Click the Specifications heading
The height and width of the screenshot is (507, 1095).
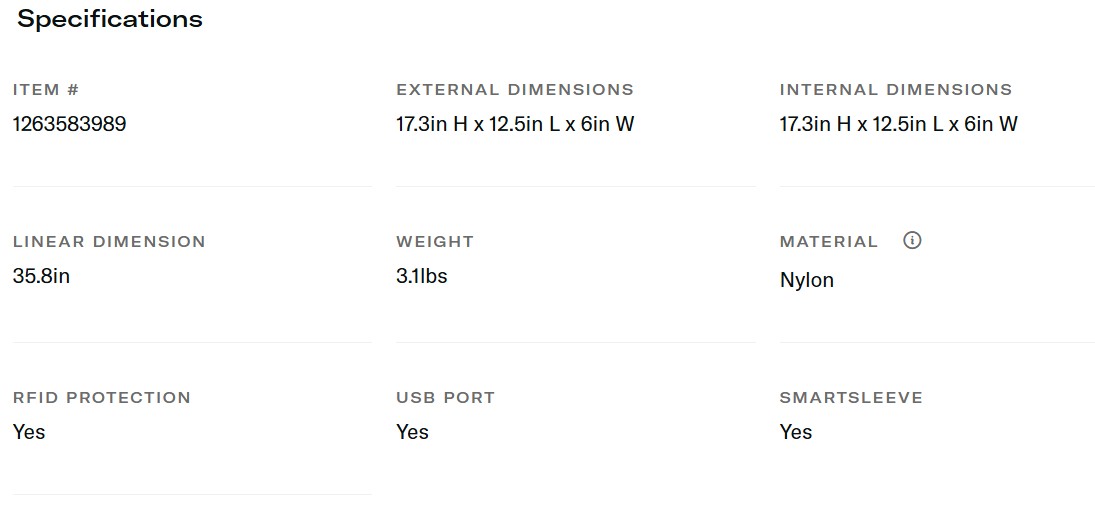coord(110,19)
